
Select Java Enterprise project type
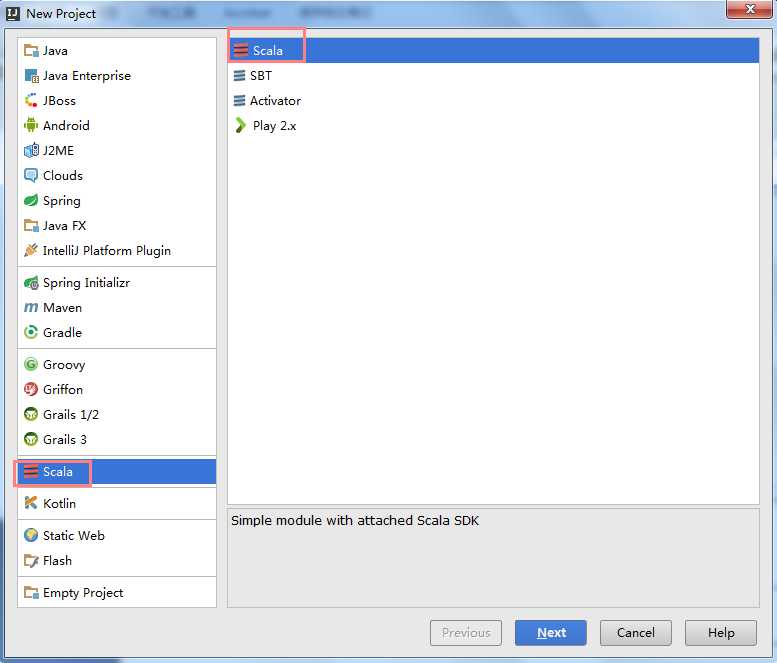pyautogui.click(x=117, y=76)
